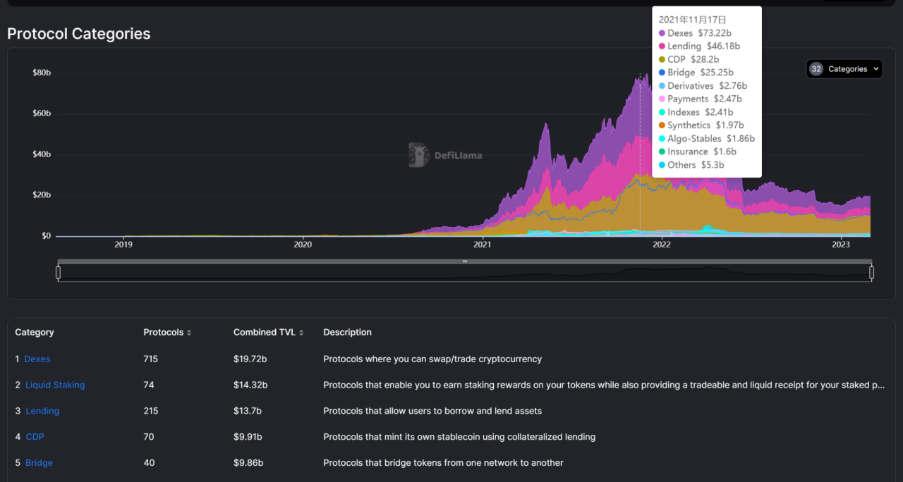Image resolution: width=903 pixels, height=482 pixels.
Task: Click the Liquid Staking TVL value $14.32b
Action: tap(250, 385)
